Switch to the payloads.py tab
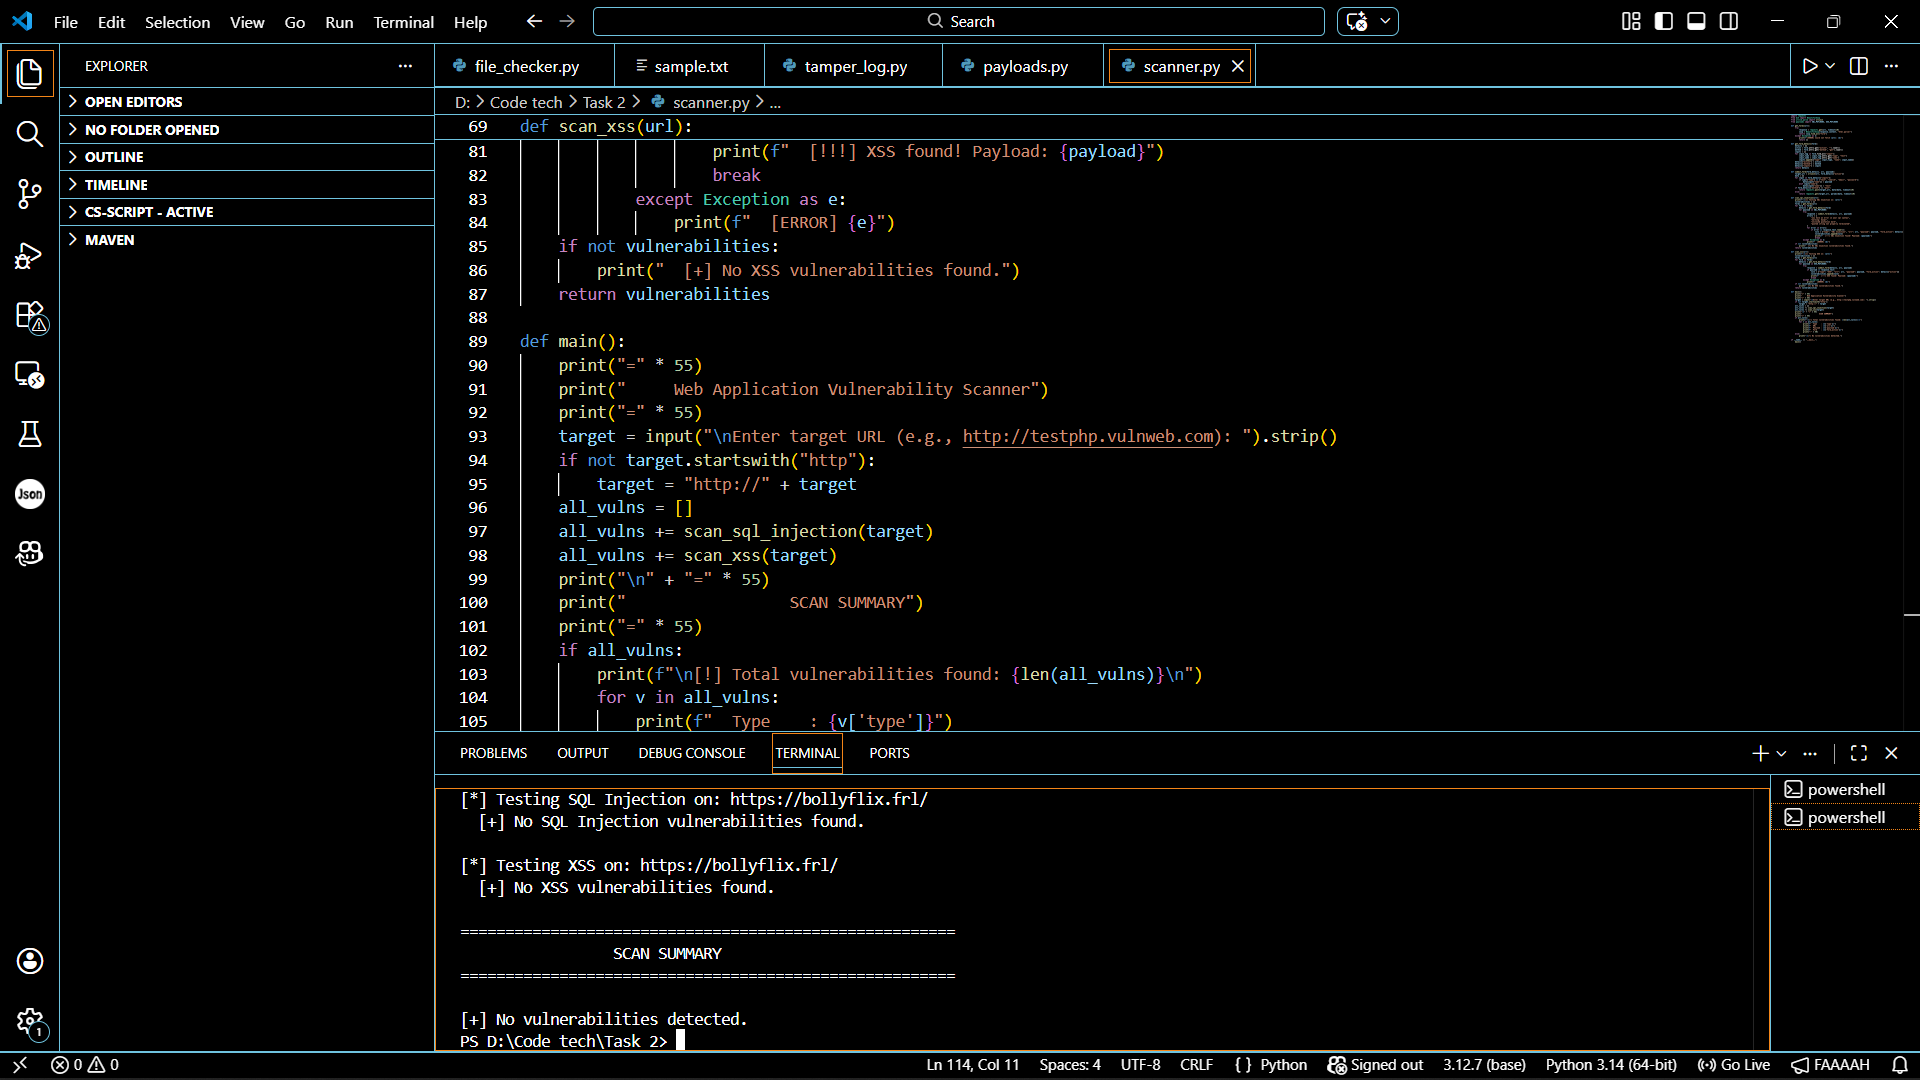Screen dimensions: 1920x1080 click(x=1024, y=66)
